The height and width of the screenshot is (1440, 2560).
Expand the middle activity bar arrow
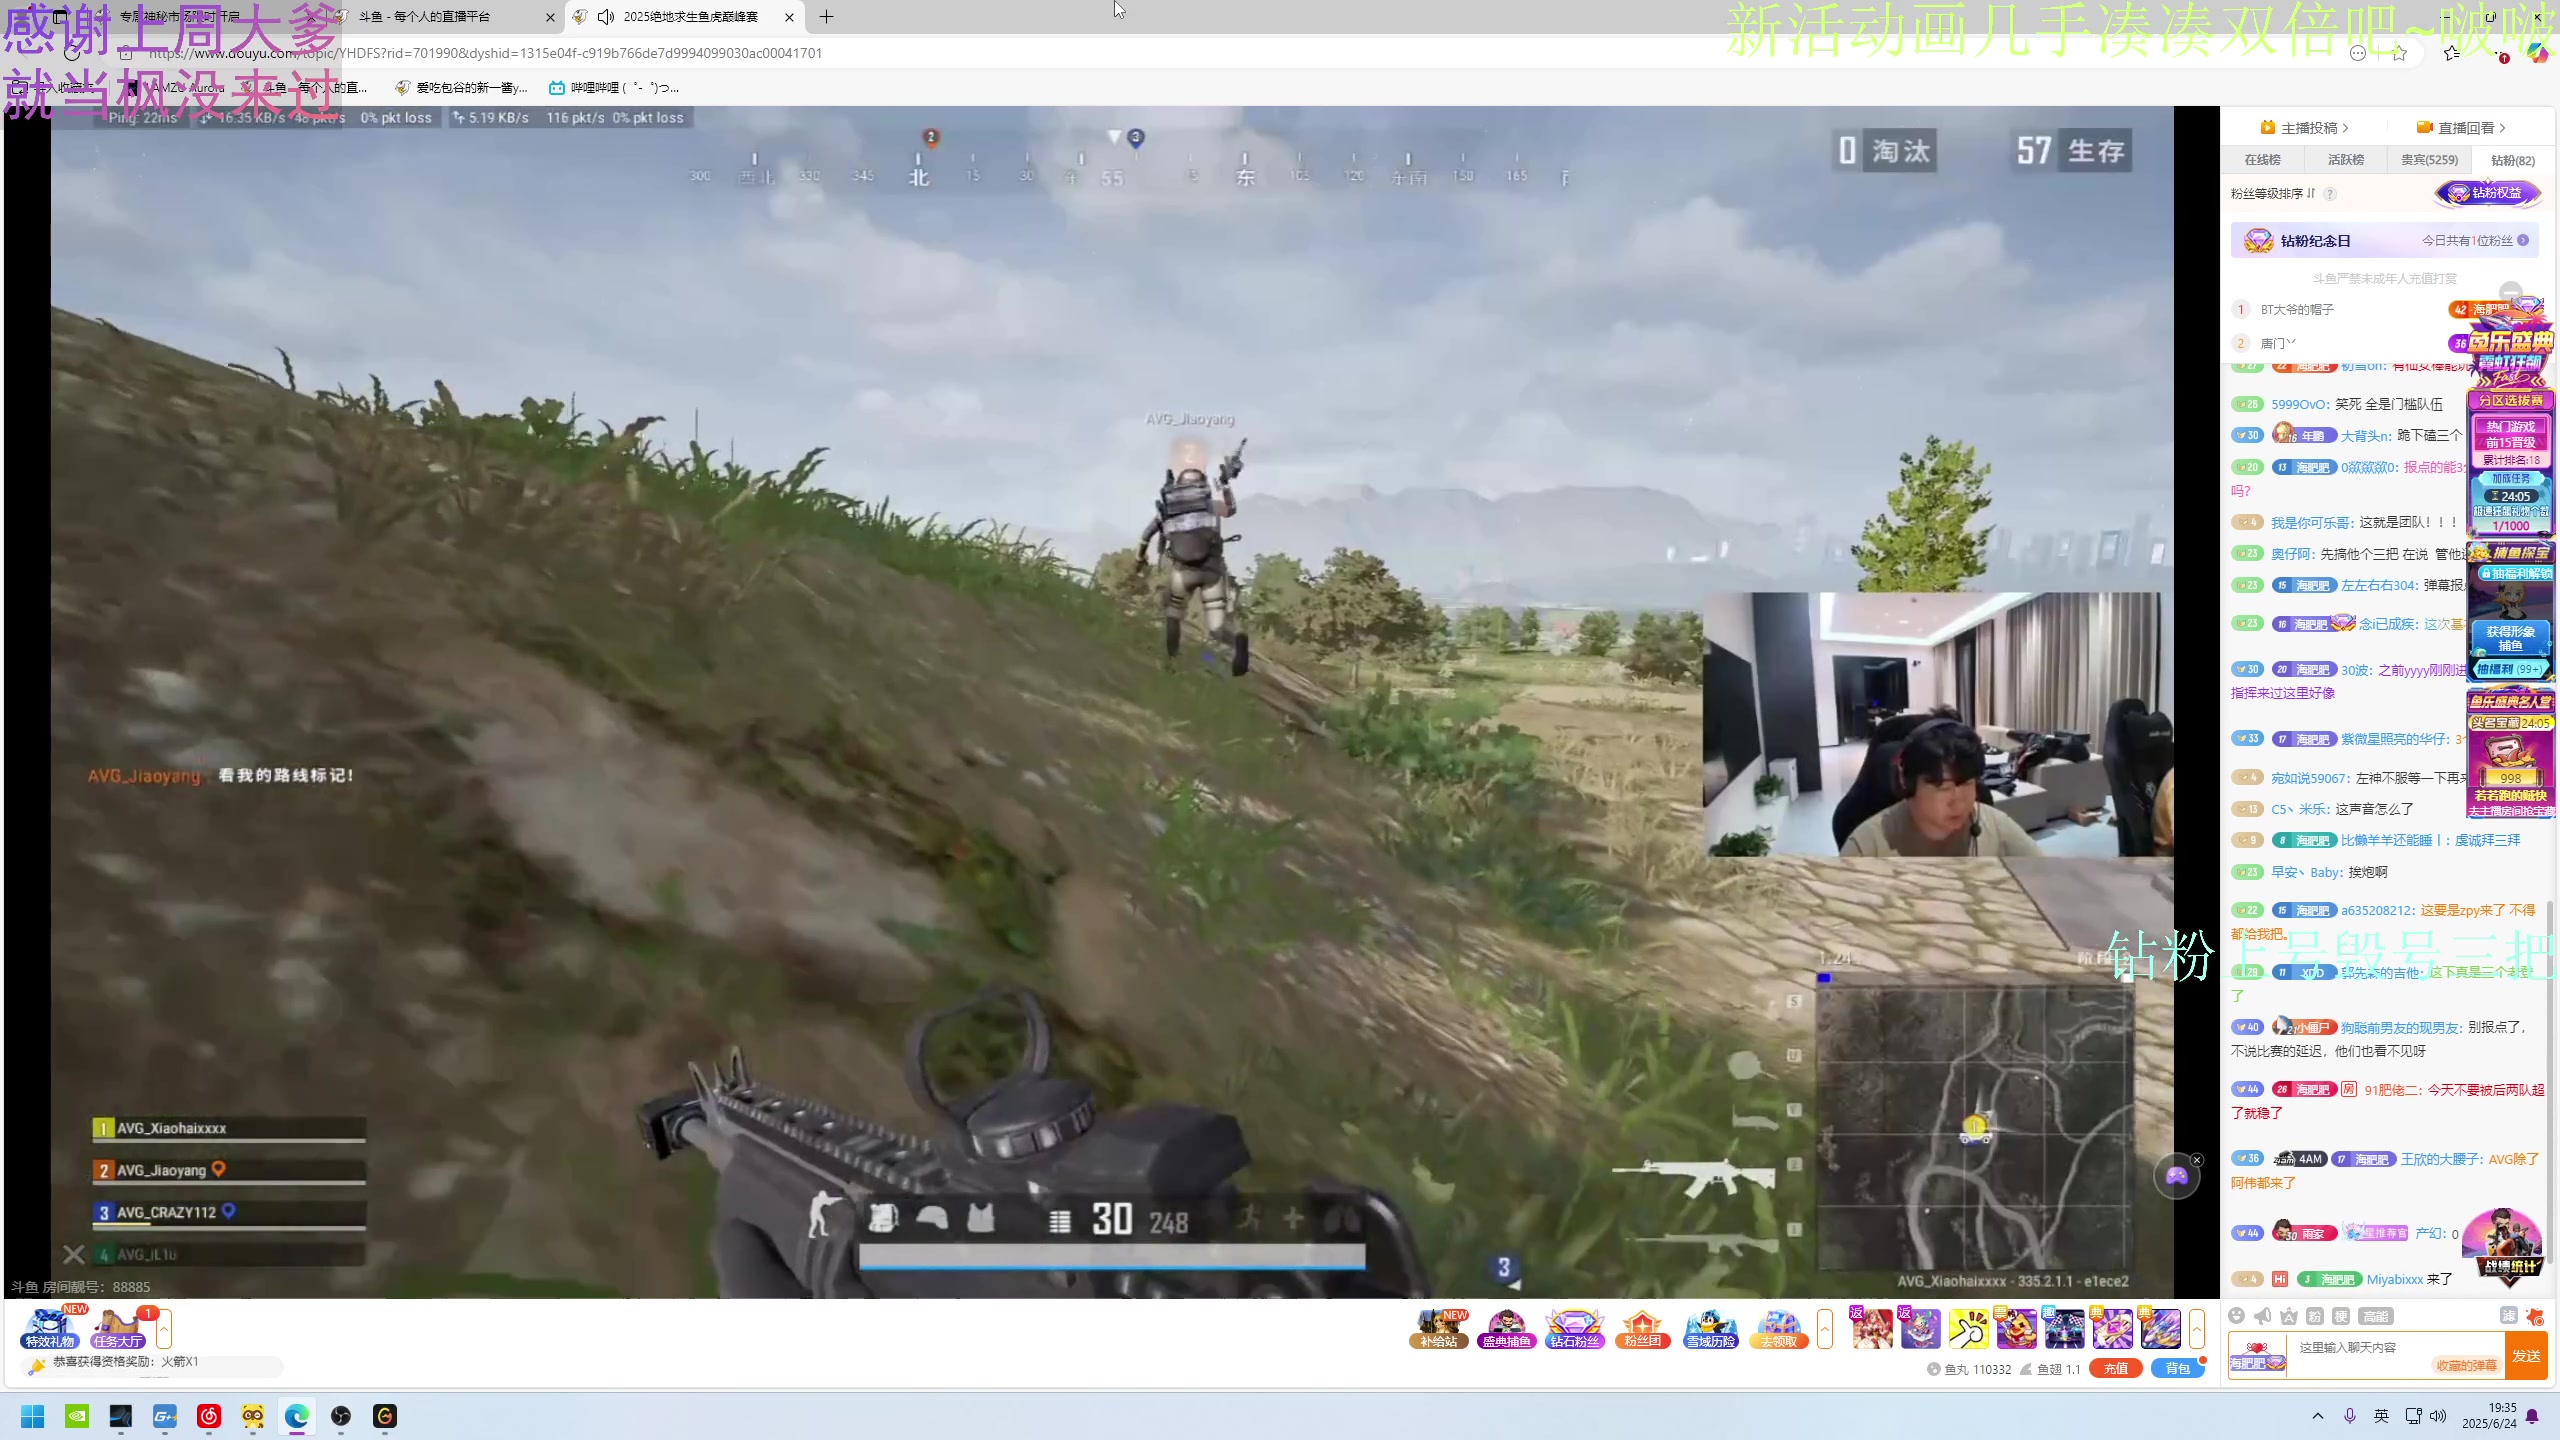1825,1329
